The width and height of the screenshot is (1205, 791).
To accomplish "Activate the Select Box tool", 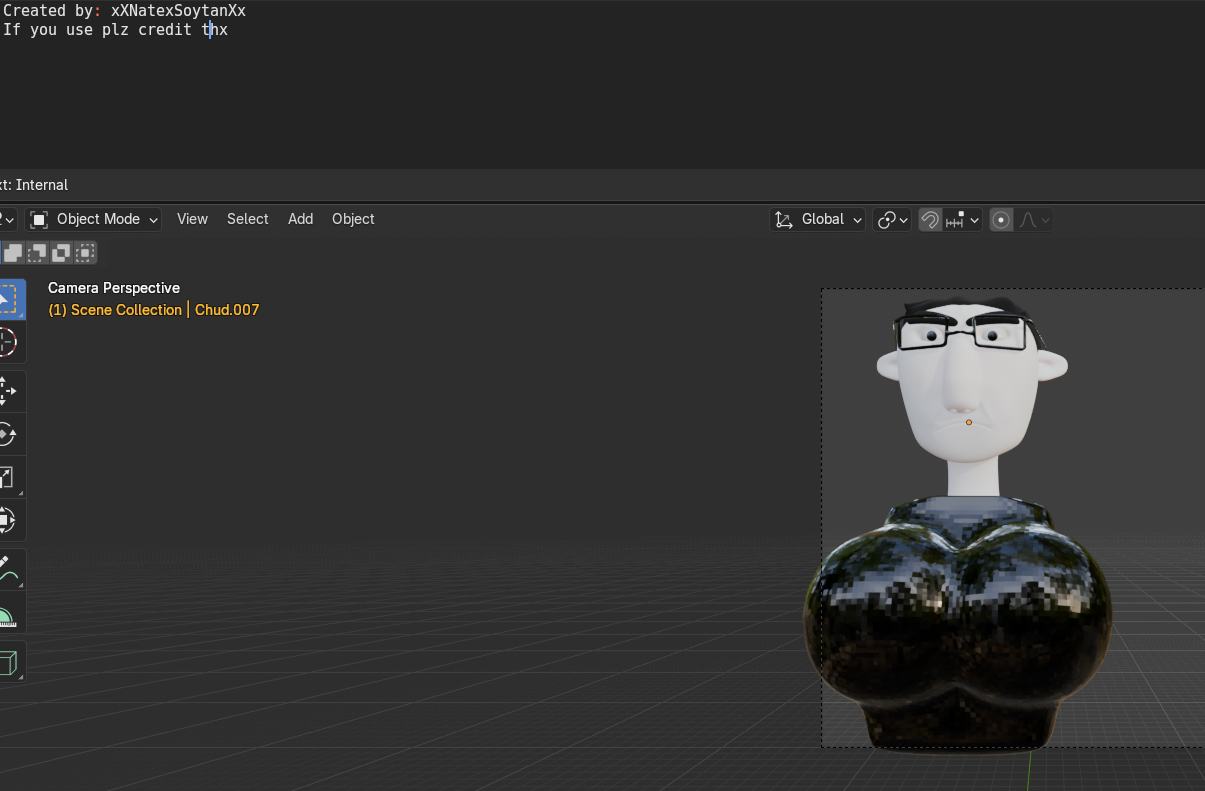I will [x=8, y=298].
